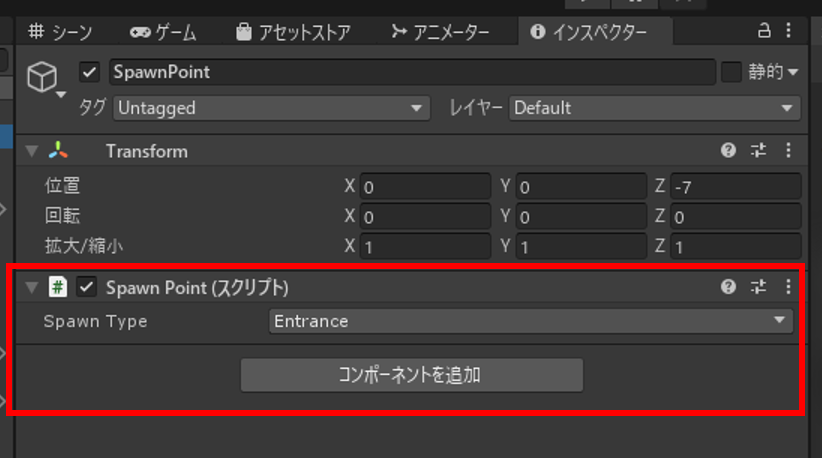Click the Transform help question mark icon
The image size is (822, 458).
click(729, 151)
